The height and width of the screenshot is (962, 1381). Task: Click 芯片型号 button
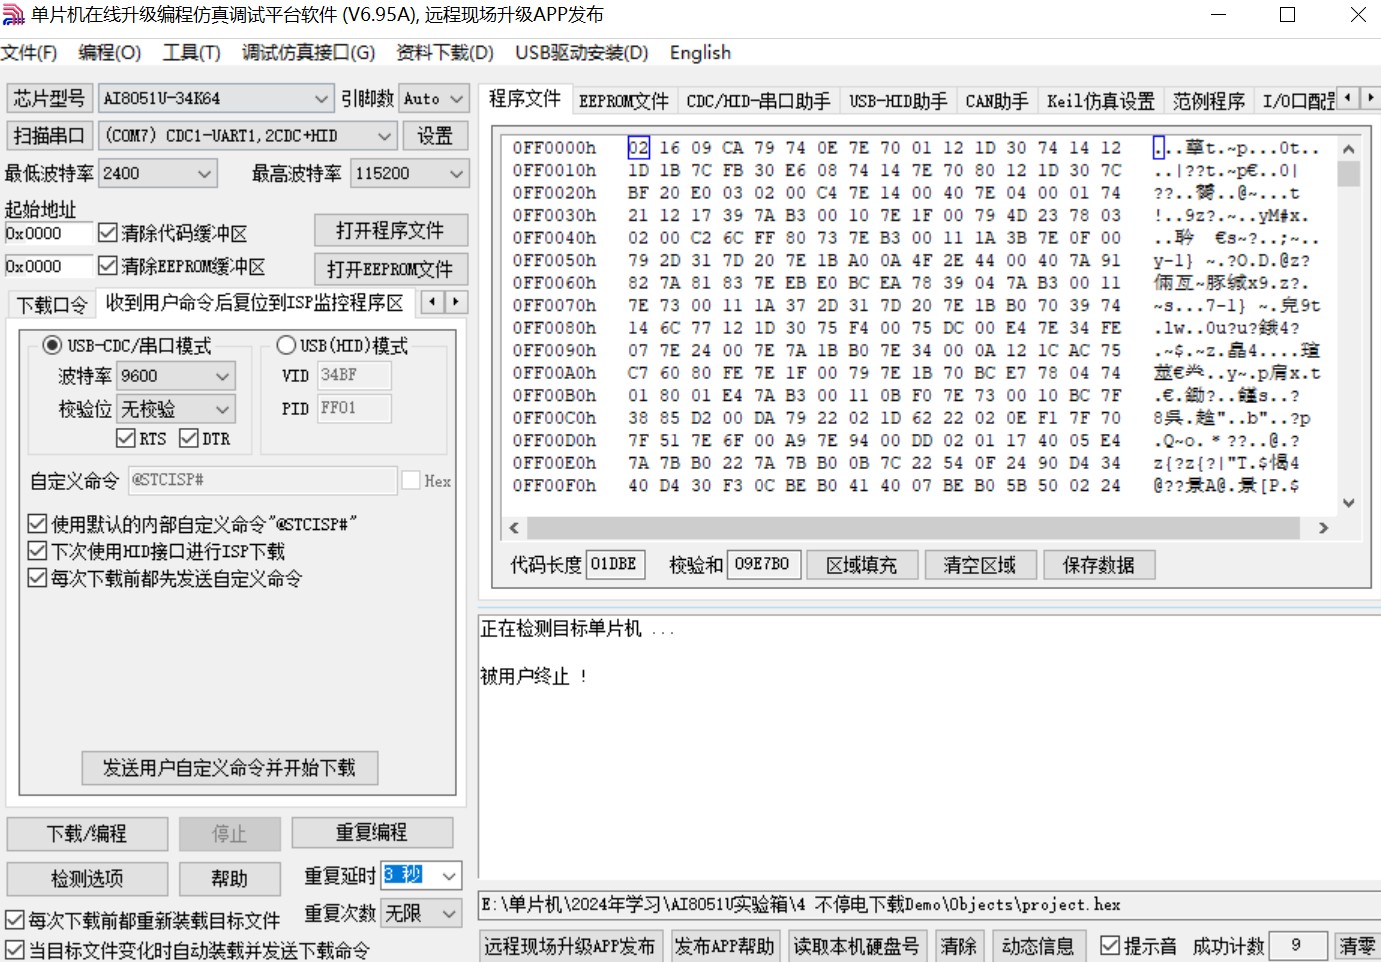(x=49, y=98)
